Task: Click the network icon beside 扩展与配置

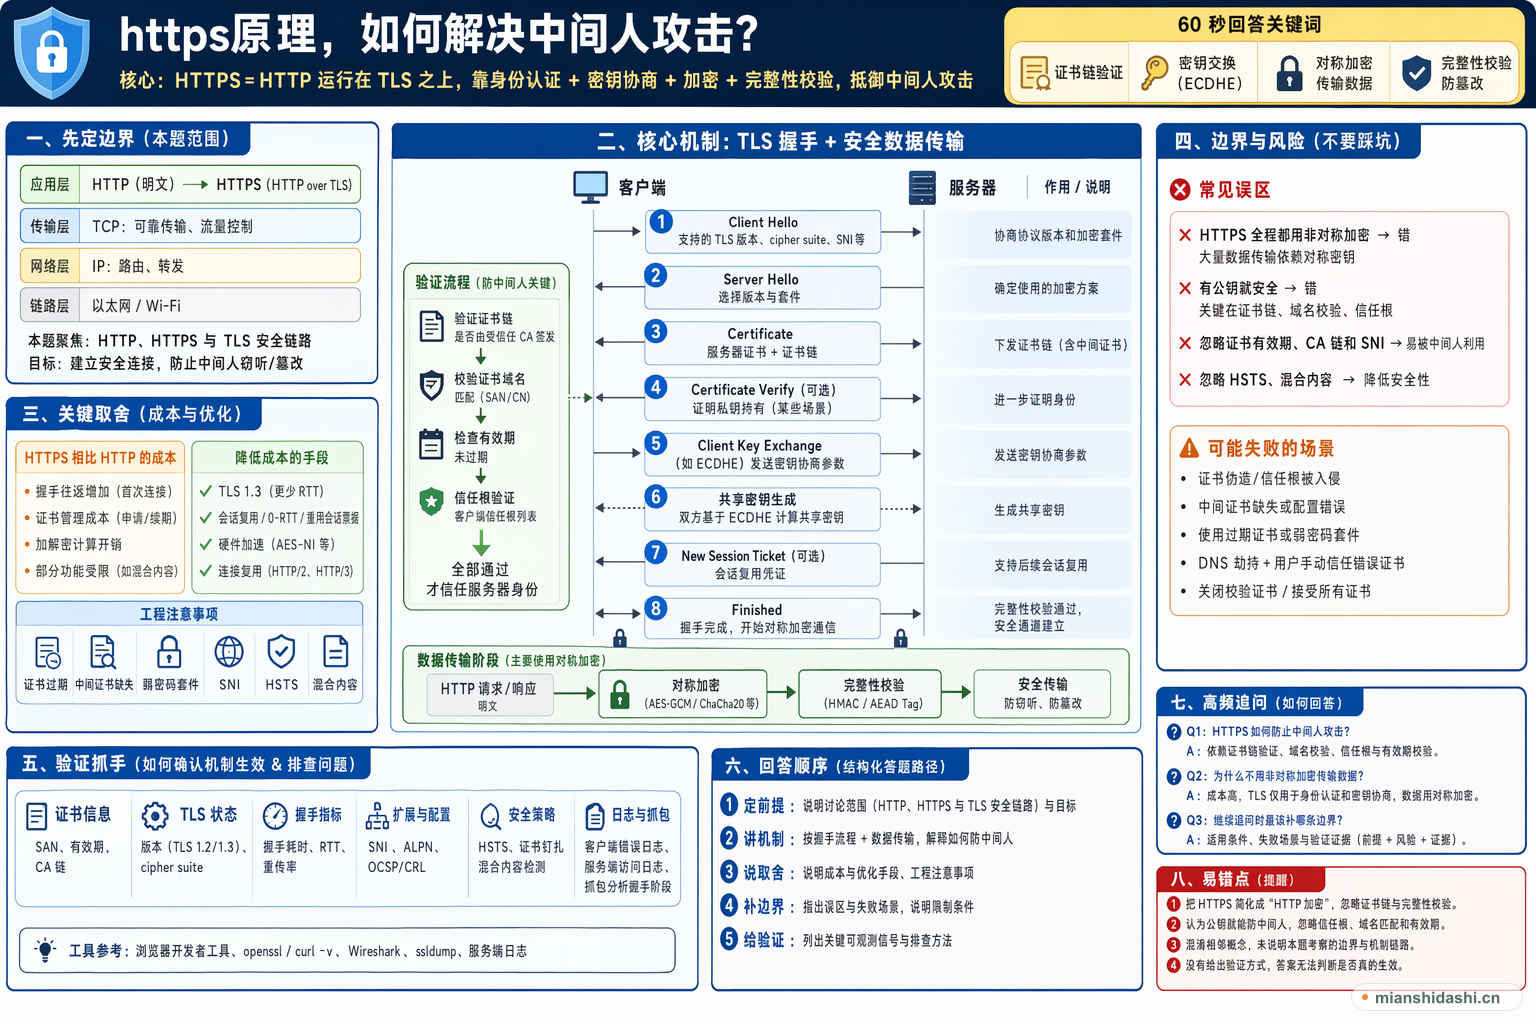Action: [x=377, y=816]
